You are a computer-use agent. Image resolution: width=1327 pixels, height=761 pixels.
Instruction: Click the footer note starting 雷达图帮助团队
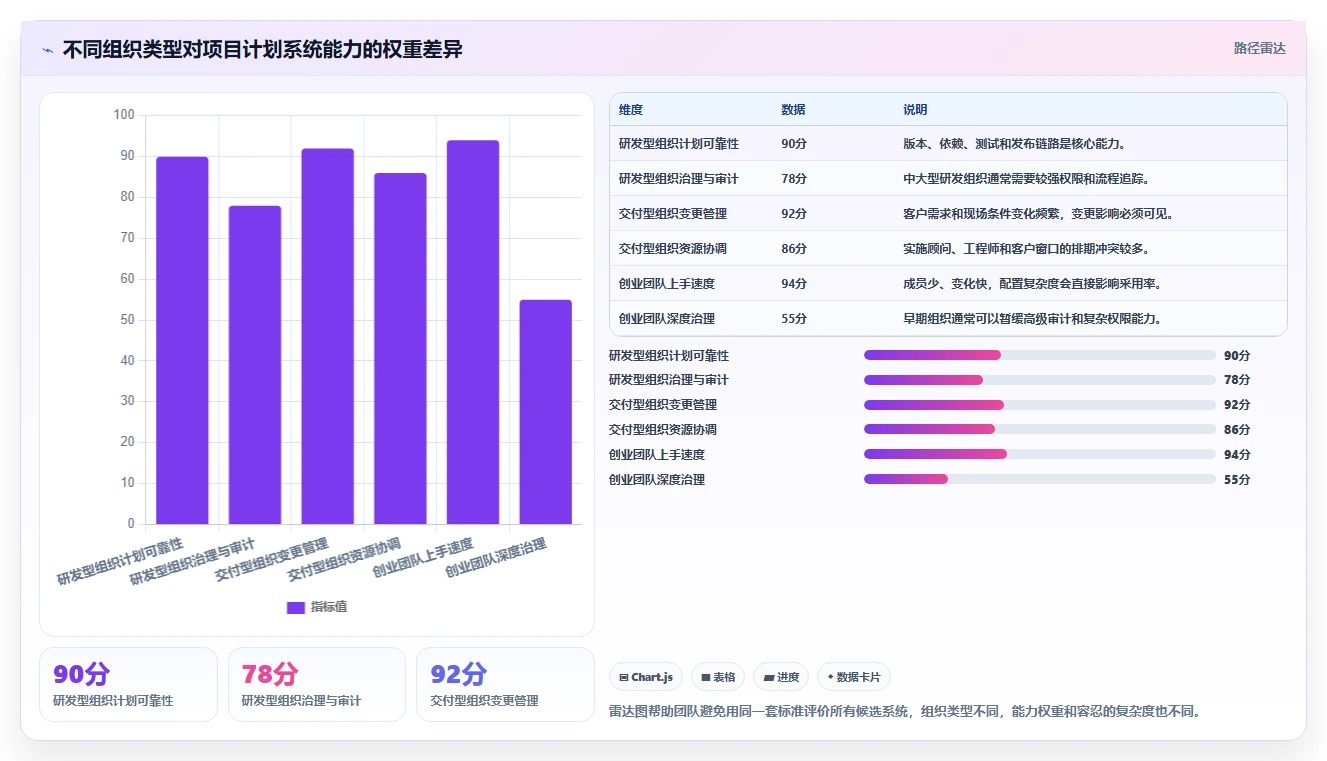click(x=905, y=712)
